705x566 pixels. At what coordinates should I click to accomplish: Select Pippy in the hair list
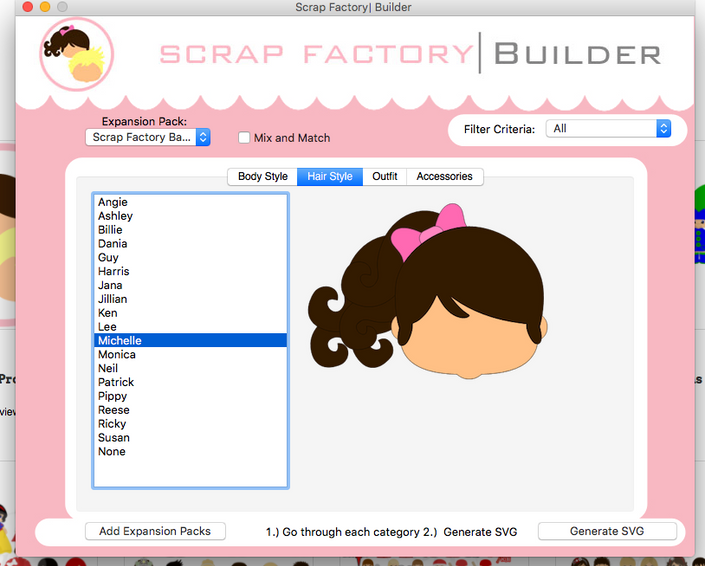point(190,396)
